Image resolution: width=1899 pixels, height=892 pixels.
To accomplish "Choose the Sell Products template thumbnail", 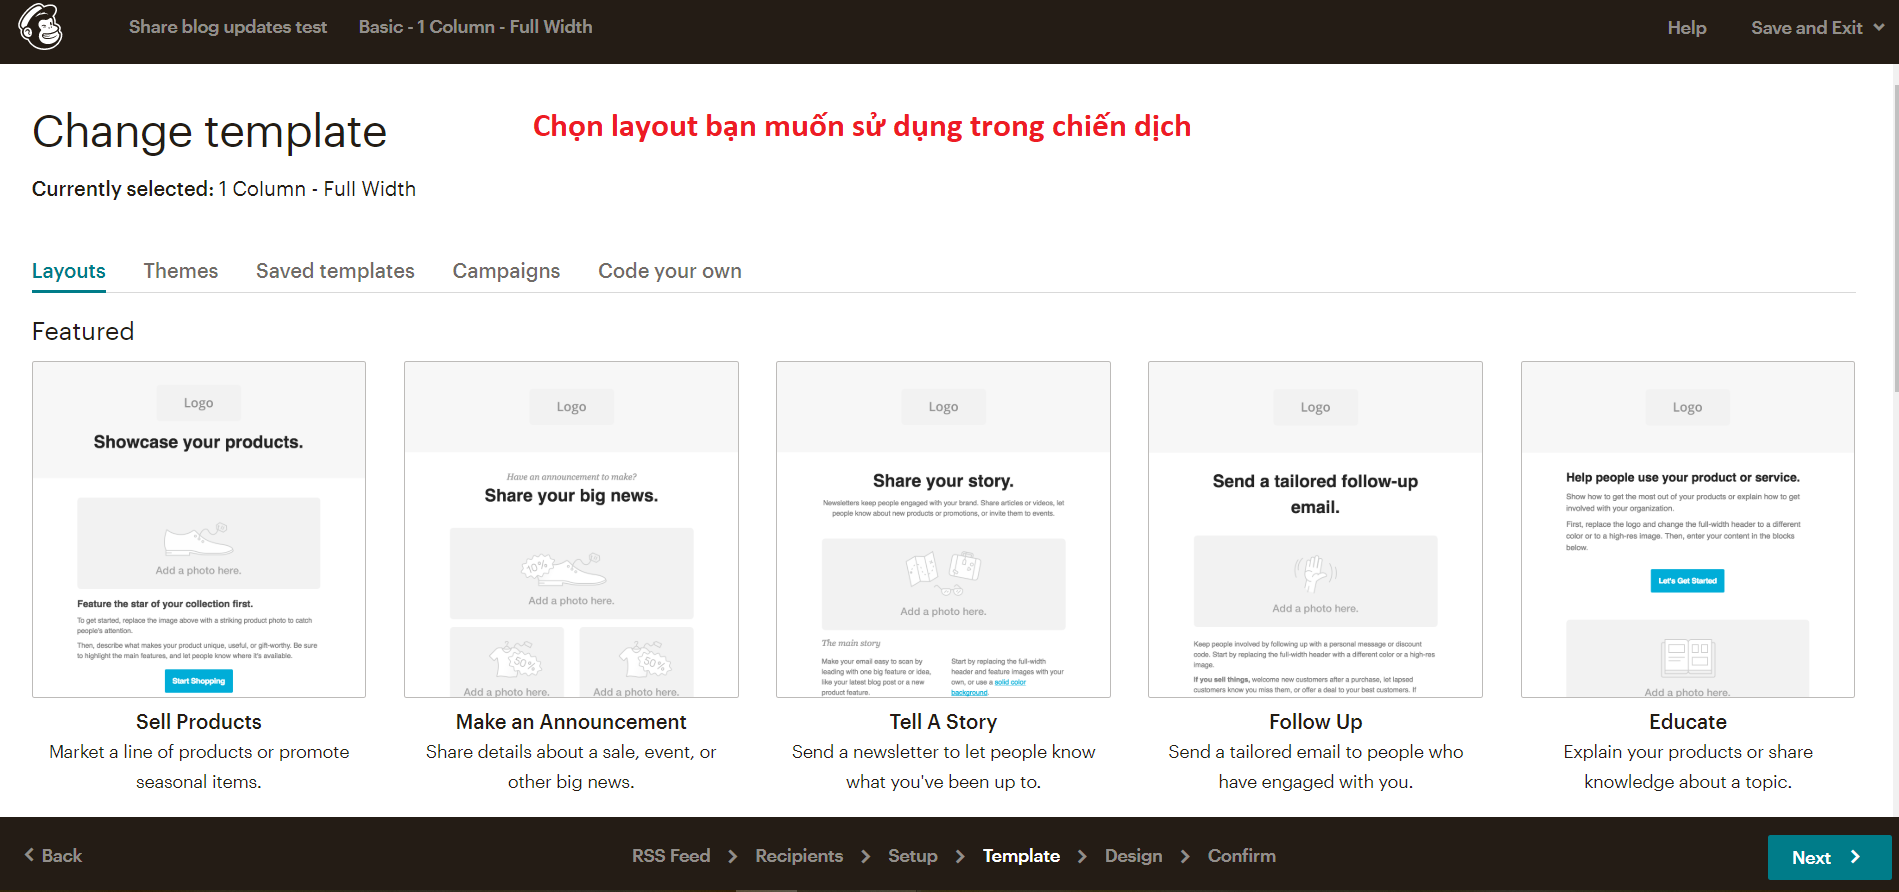I will pos(199,529).
